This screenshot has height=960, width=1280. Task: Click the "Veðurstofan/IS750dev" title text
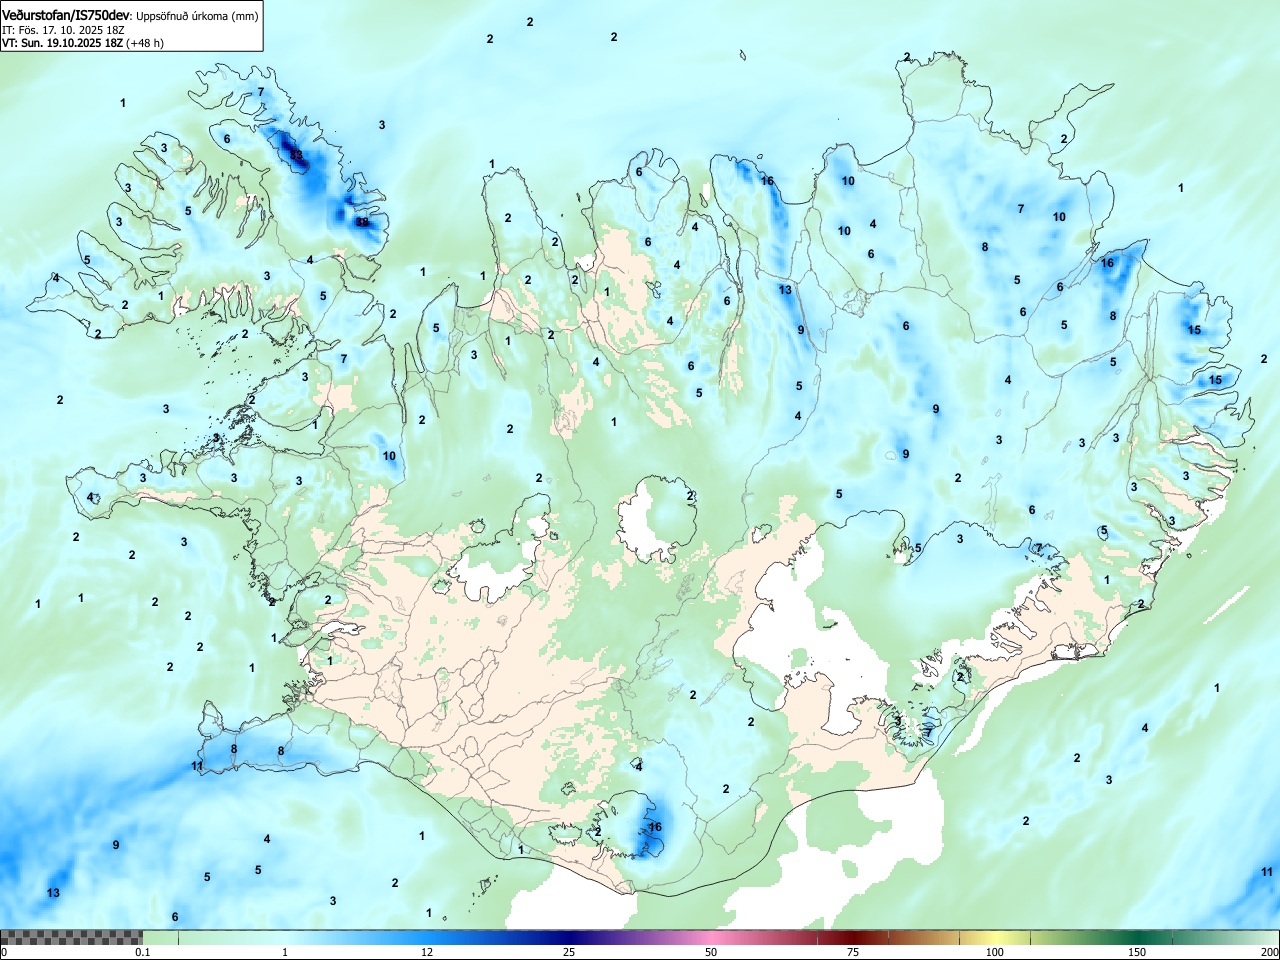coord(67,15)
